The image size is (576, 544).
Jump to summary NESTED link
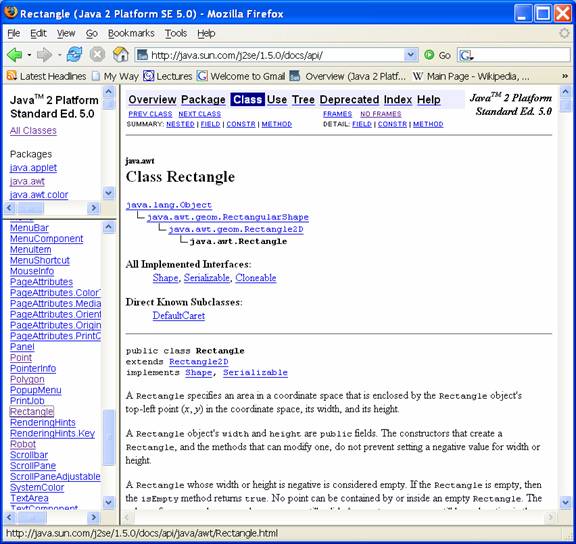(x=180, y=124)
